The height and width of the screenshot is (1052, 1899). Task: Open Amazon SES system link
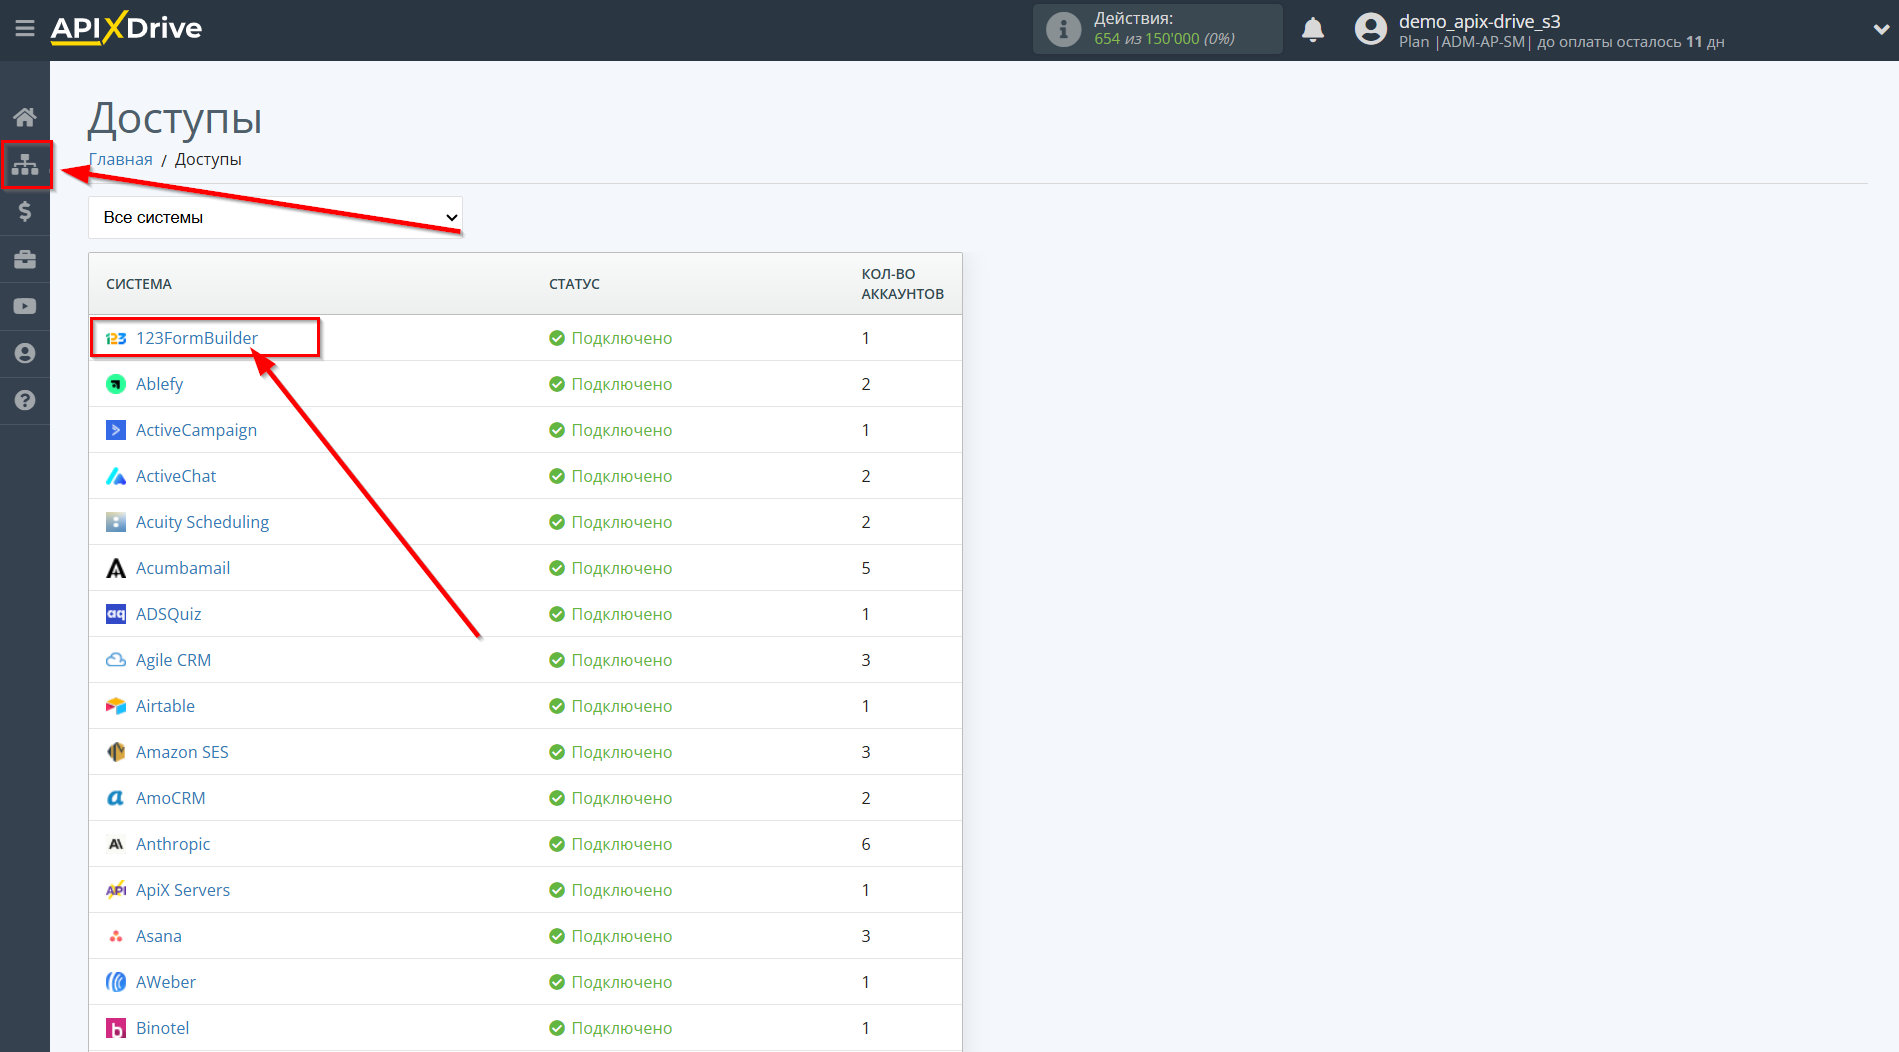point(182,752)
